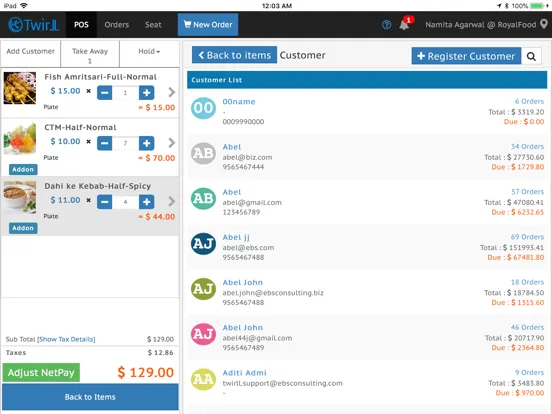
Task: Click Addon button under Dahi ke Kebab
Action: click(x=23, y=228)
